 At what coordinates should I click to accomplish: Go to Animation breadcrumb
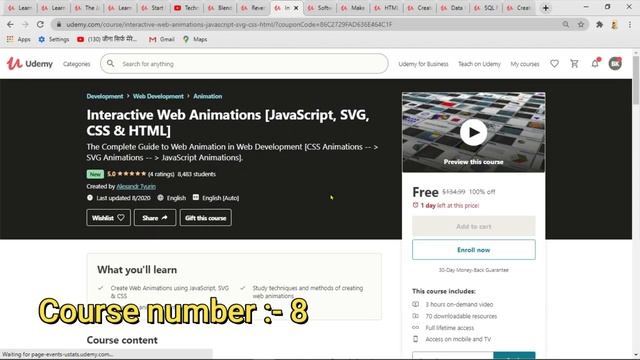(207, 96)
